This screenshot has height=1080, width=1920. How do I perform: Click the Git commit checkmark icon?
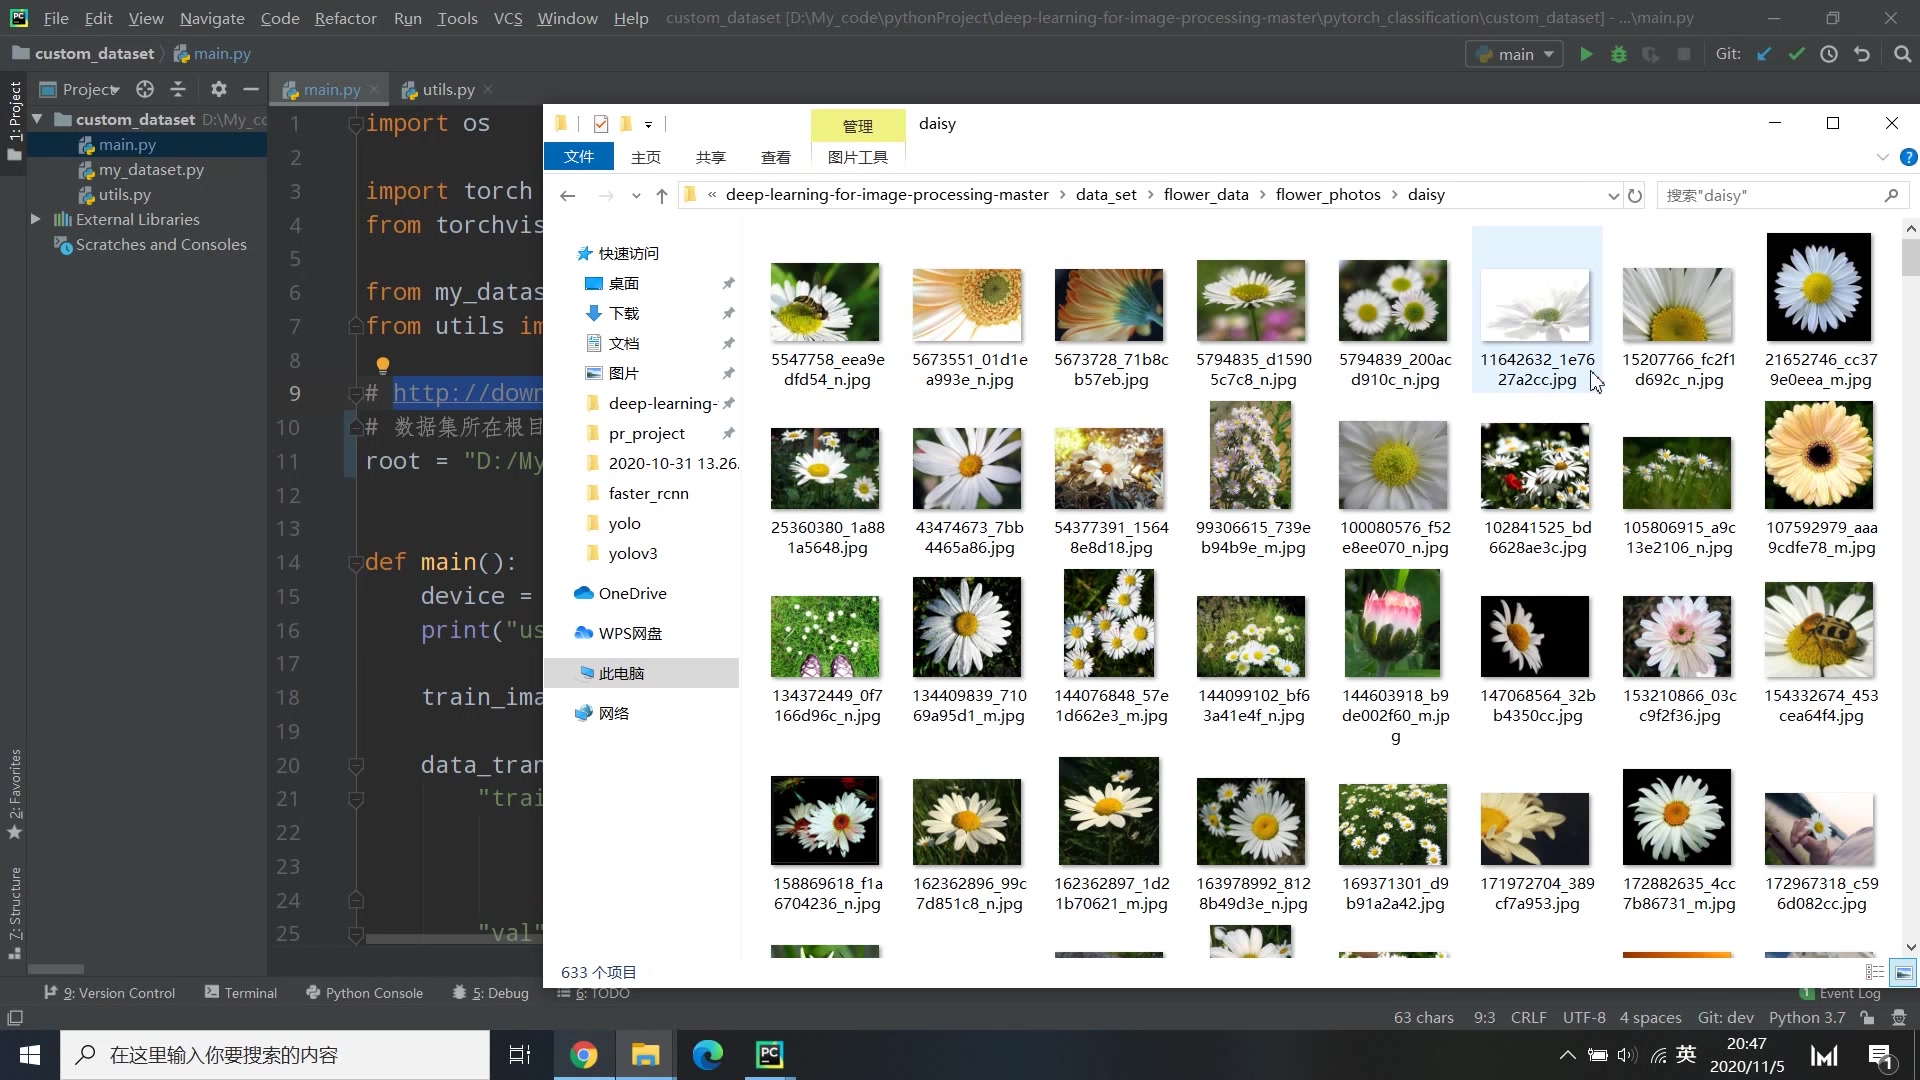(1797, 55)
